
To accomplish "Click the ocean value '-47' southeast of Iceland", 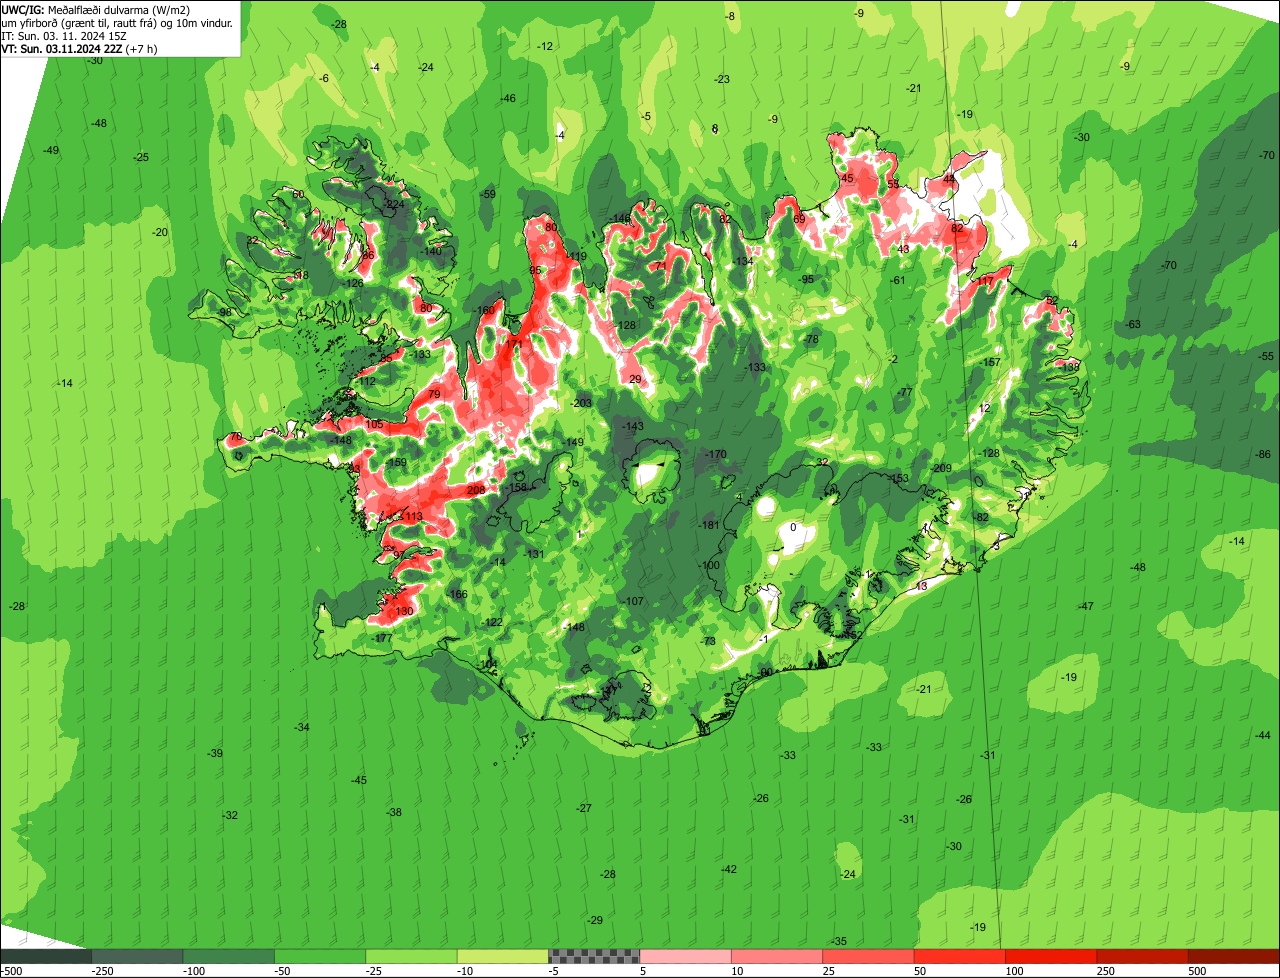I will [x=1087, y=606].
